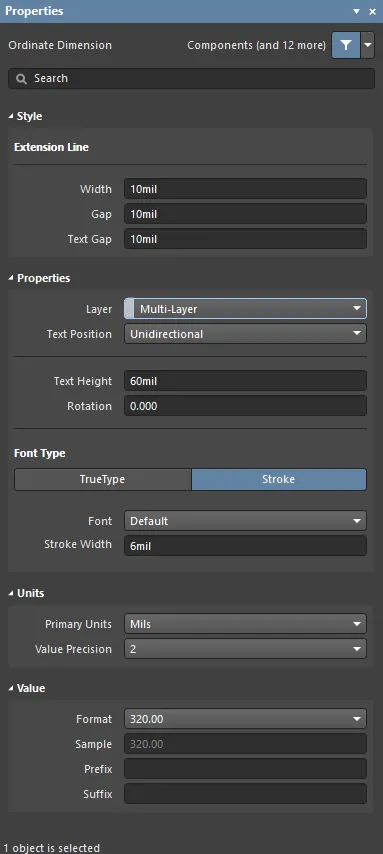
Task: Select Stroke font type
Action: pos(279,479)
